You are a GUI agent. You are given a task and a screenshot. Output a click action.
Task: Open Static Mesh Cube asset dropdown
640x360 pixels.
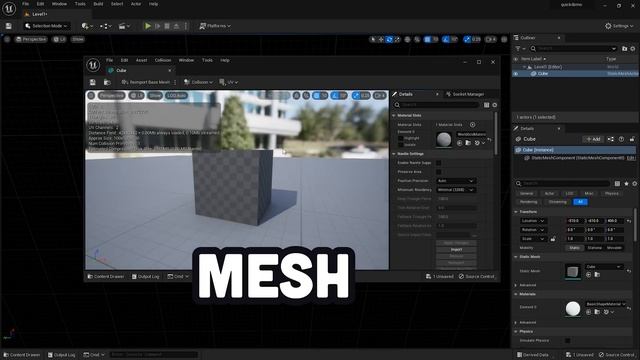[x=604, y=267]
